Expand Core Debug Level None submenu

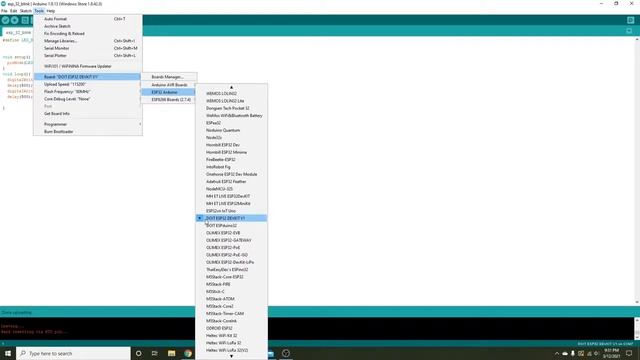88,99
